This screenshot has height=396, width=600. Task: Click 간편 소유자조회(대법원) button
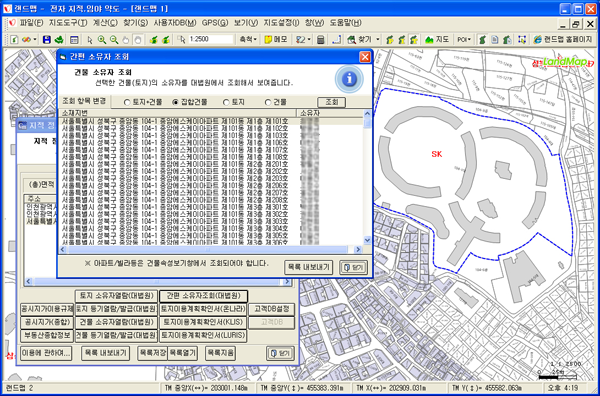click(203, 296)
